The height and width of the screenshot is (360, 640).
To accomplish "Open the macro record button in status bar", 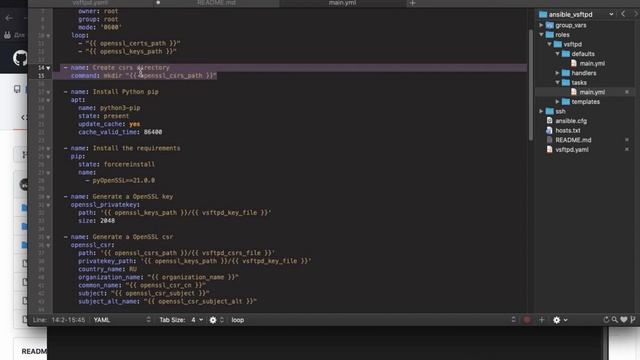I will [x=527, y=320].
